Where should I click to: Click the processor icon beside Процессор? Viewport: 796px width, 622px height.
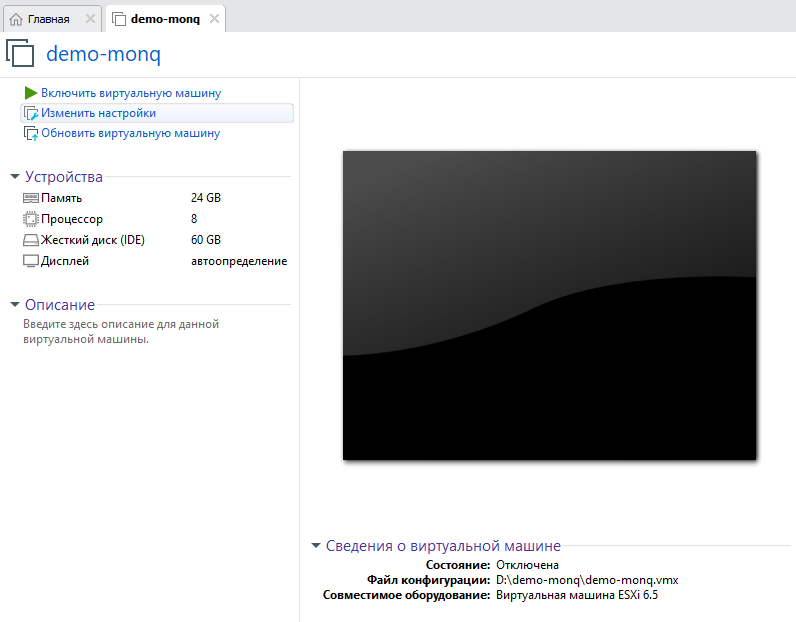(x=30, y=219)
